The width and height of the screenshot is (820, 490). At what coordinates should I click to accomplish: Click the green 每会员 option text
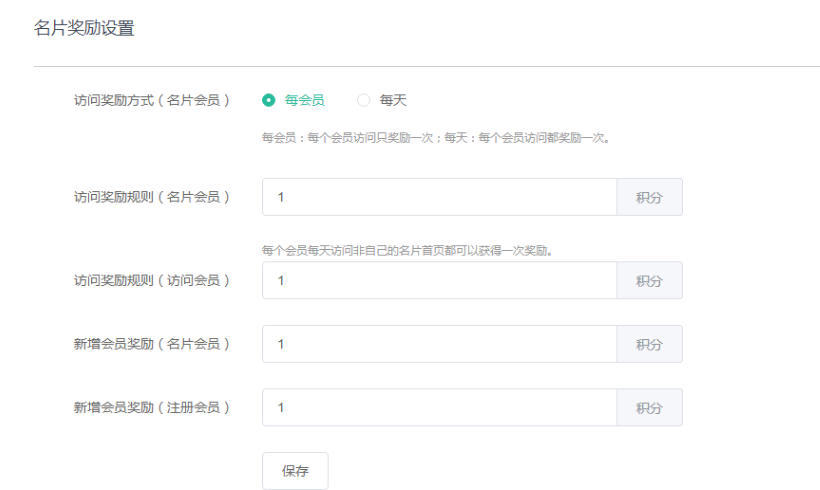[x=304, y=100]
